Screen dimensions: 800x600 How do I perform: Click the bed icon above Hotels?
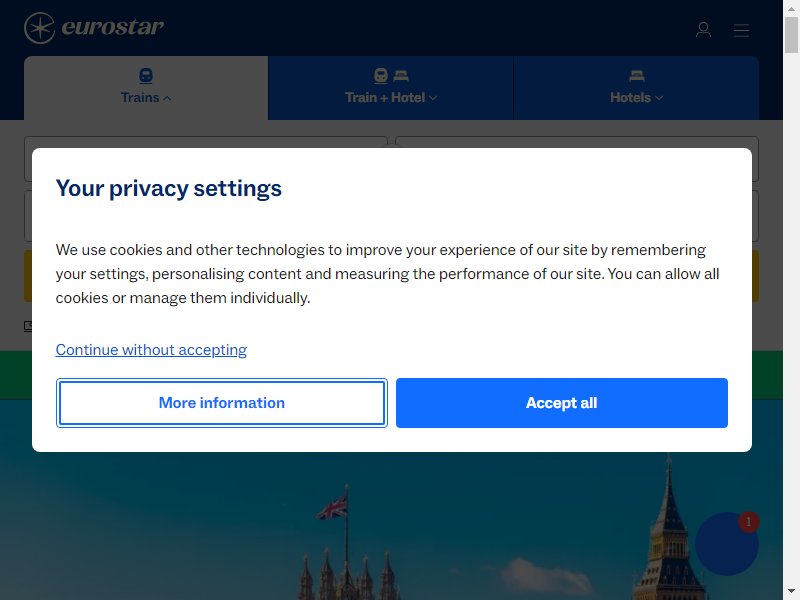pos(637,76)
